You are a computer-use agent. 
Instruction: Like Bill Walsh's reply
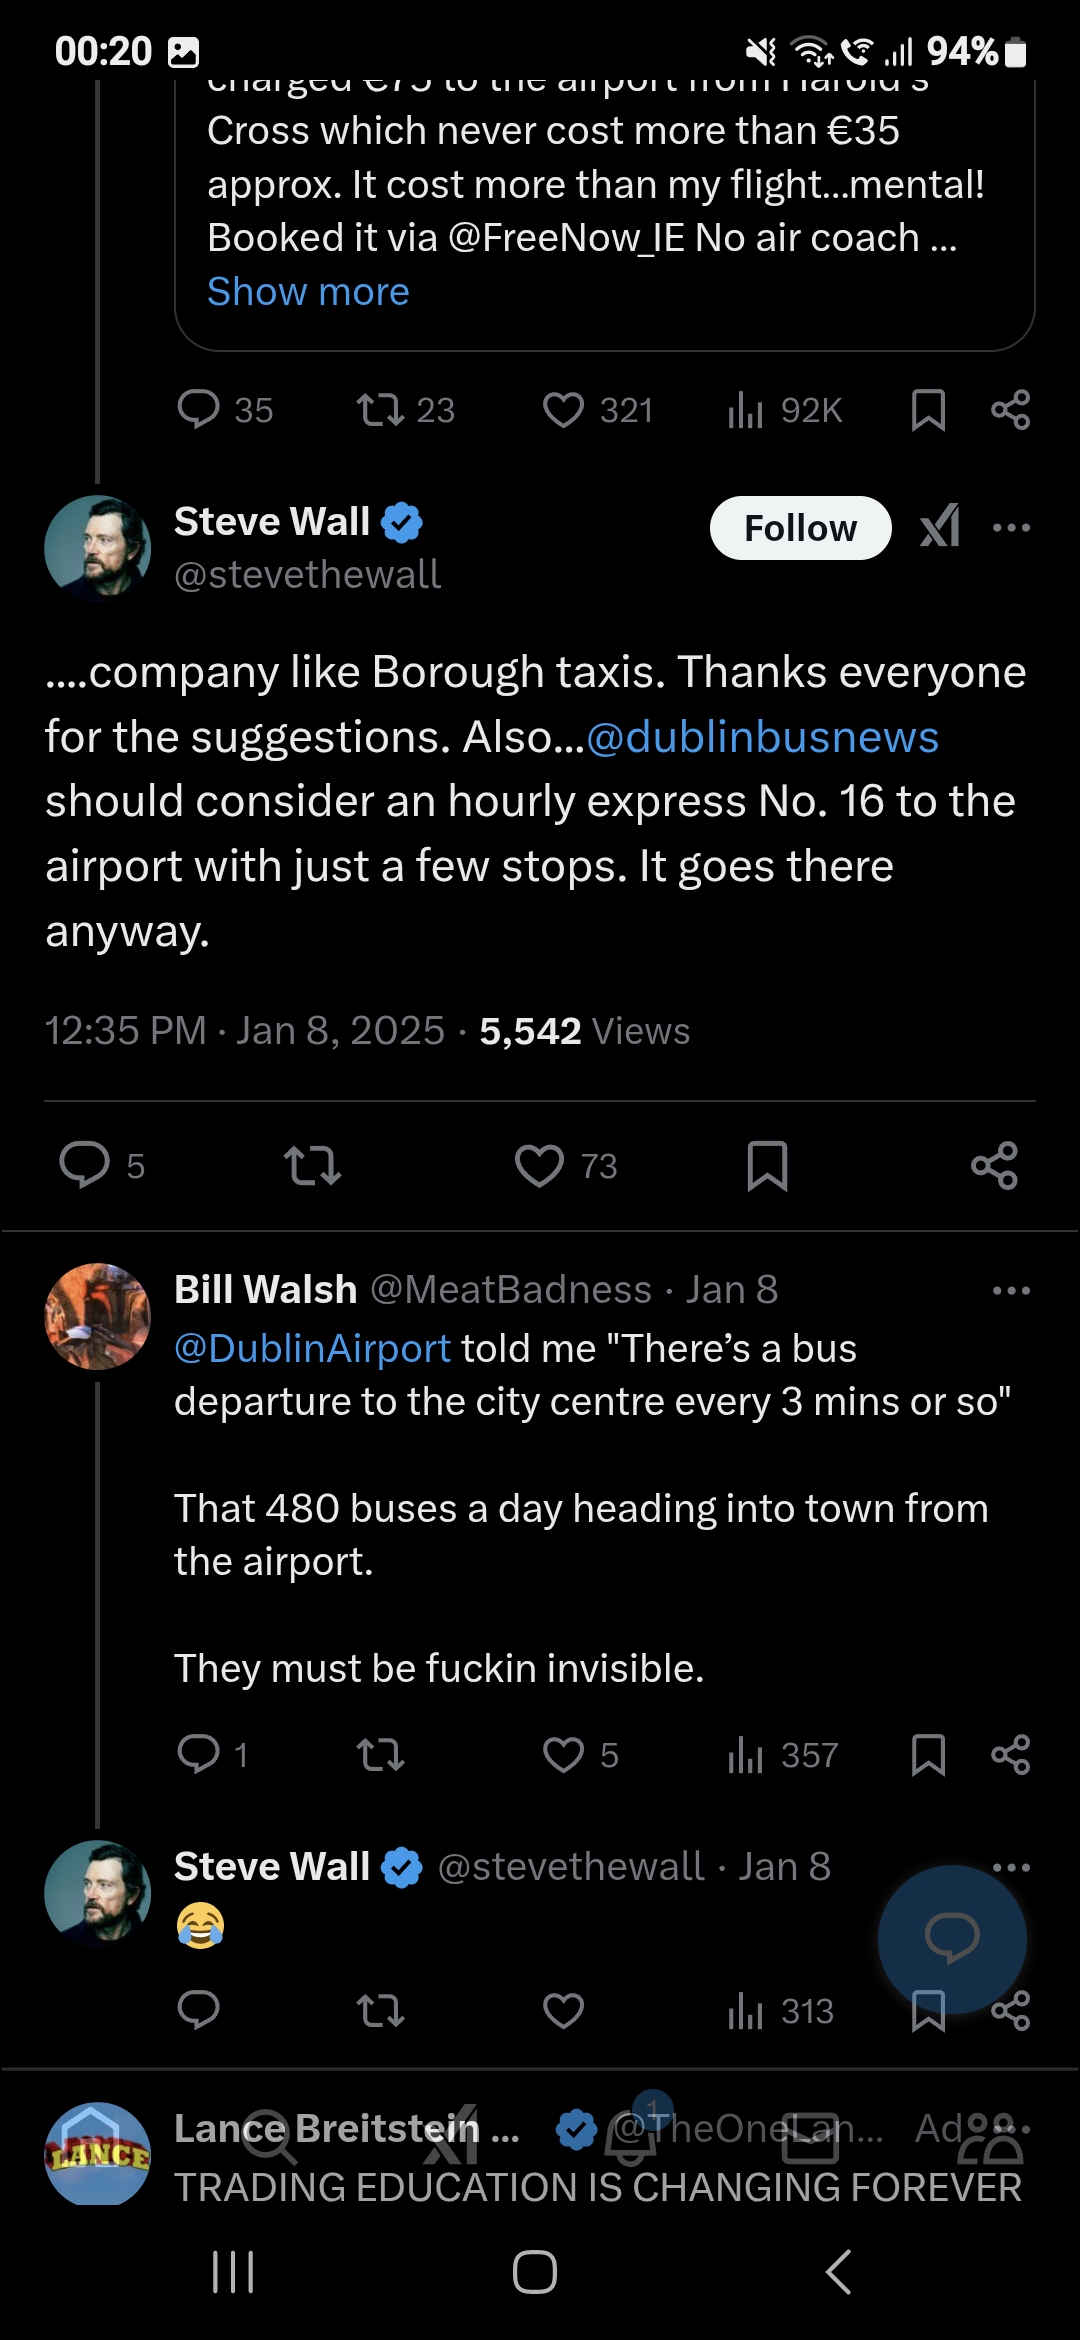[563, 1754]
